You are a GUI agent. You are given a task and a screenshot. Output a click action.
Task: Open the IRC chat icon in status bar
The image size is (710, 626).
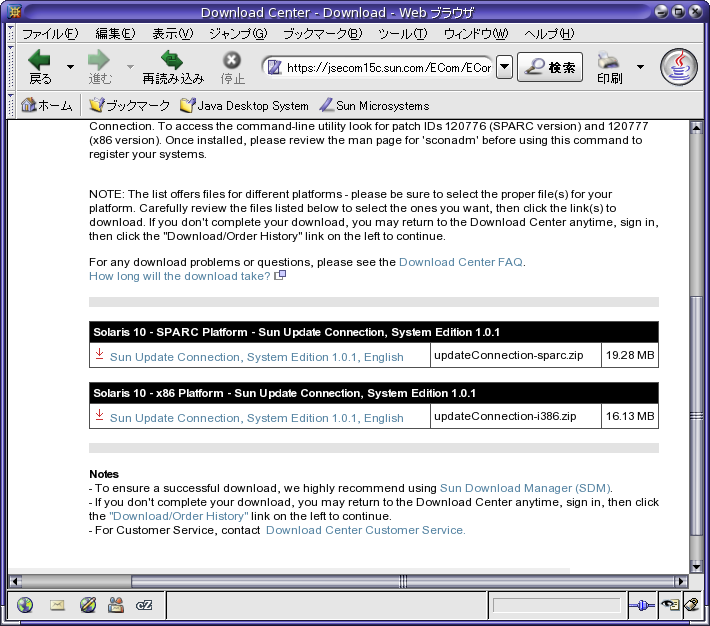point(144,605)
